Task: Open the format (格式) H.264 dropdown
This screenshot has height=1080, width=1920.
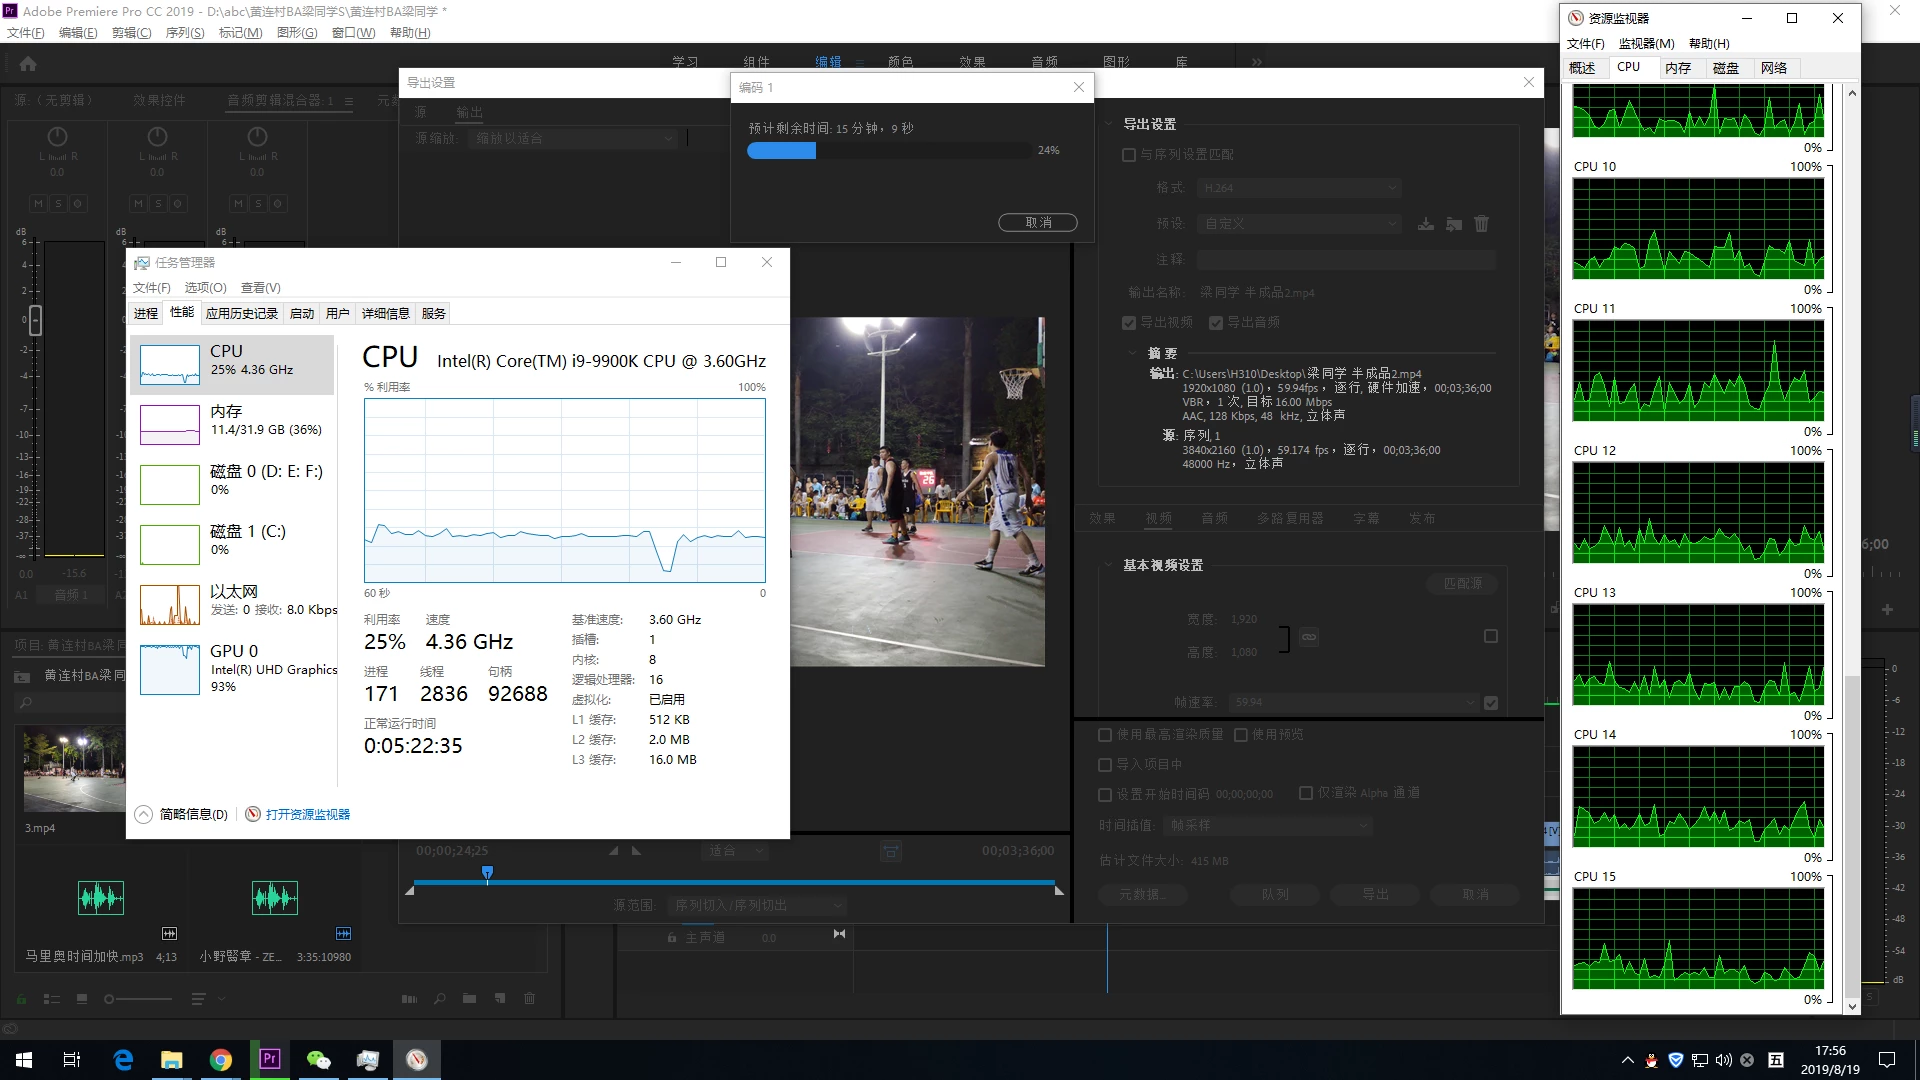Action: (1299, 188)
